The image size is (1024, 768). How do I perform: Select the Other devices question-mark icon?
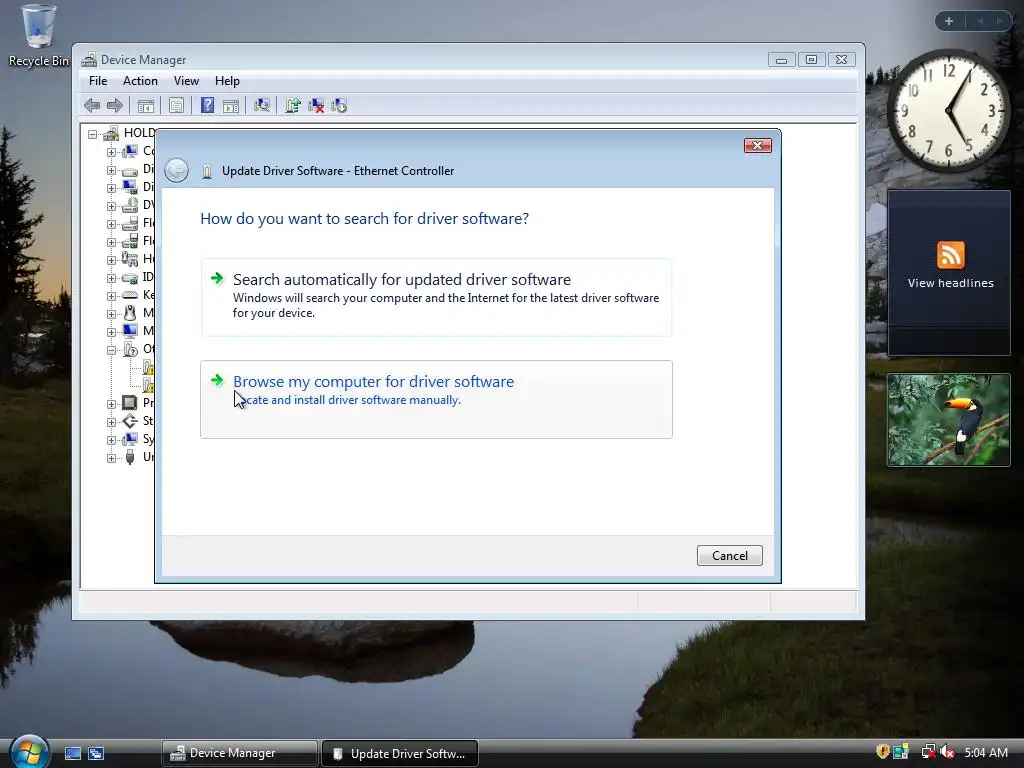pyautogui.click(x=130, y=349)
